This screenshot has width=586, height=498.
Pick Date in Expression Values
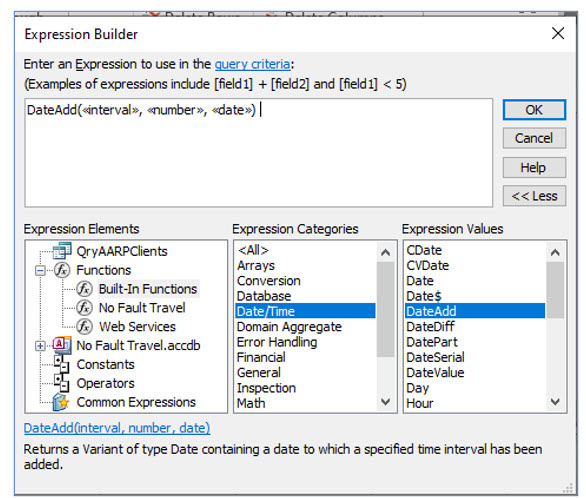[x=475, y=281]
